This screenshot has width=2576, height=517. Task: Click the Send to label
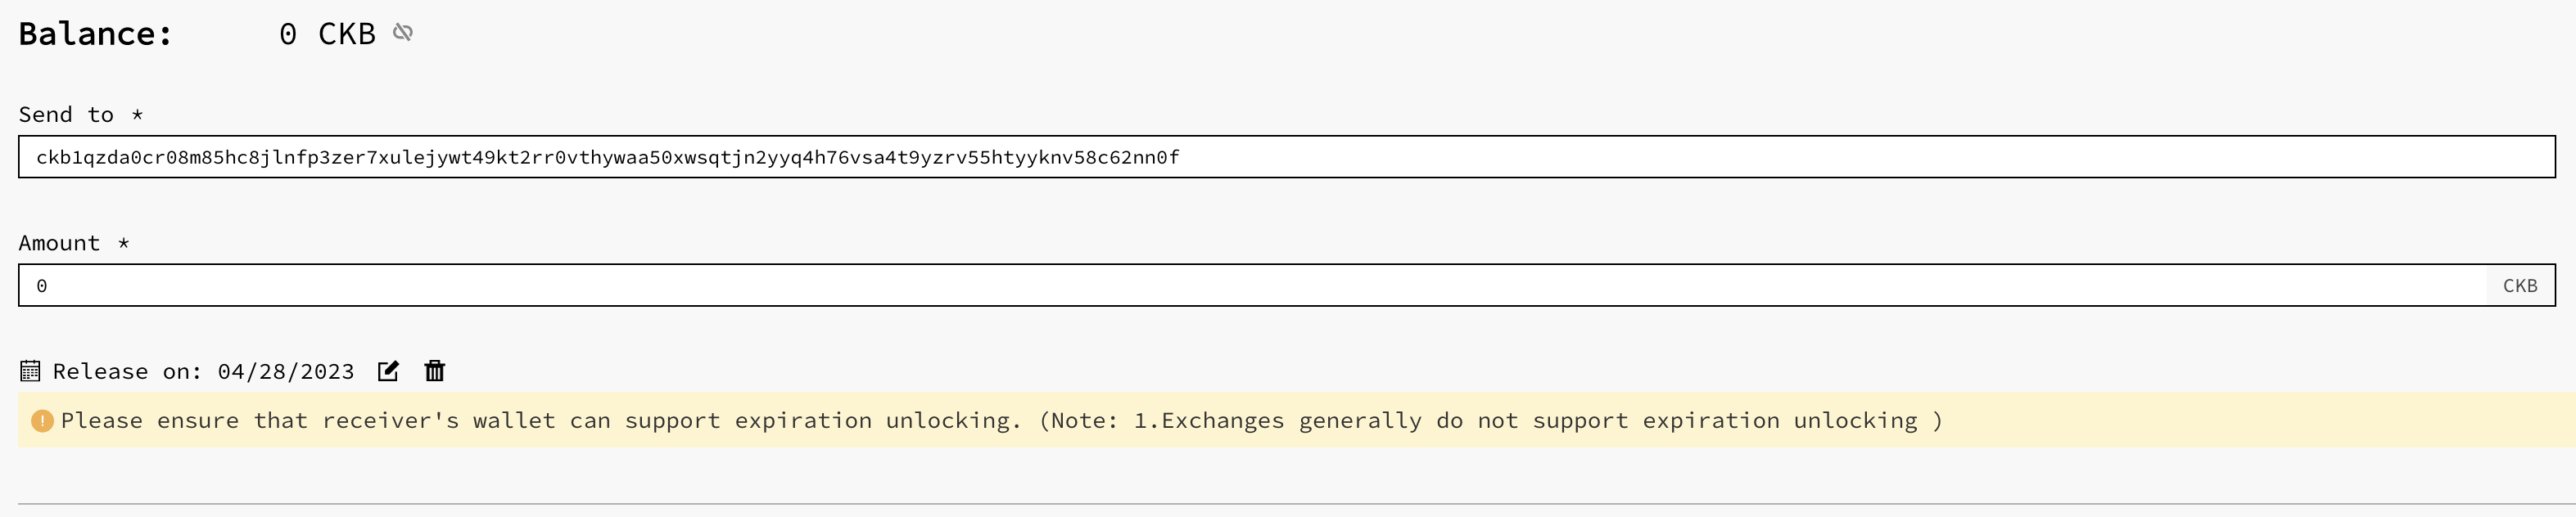(x=66, y=115)
